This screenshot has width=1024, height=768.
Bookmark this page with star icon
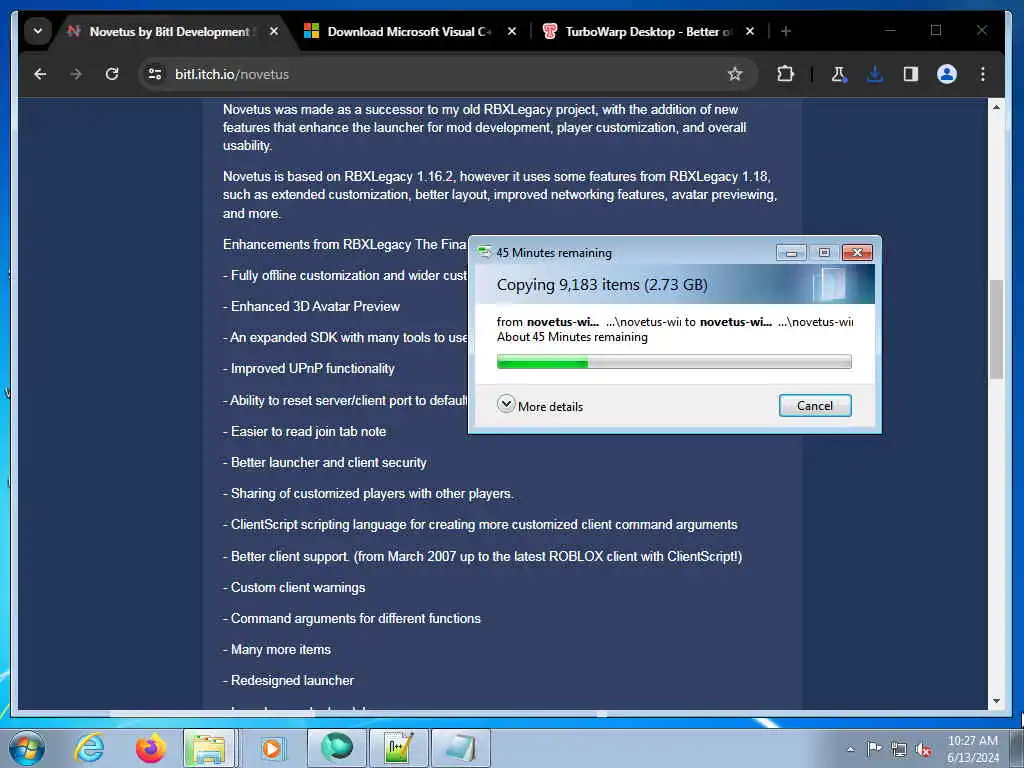click(x=735, y=74)
